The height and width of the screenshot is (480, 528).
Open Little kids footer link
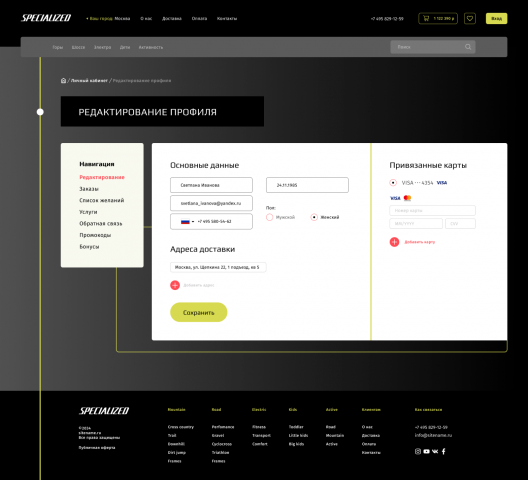pyautogui.click(x=298, y=435)
